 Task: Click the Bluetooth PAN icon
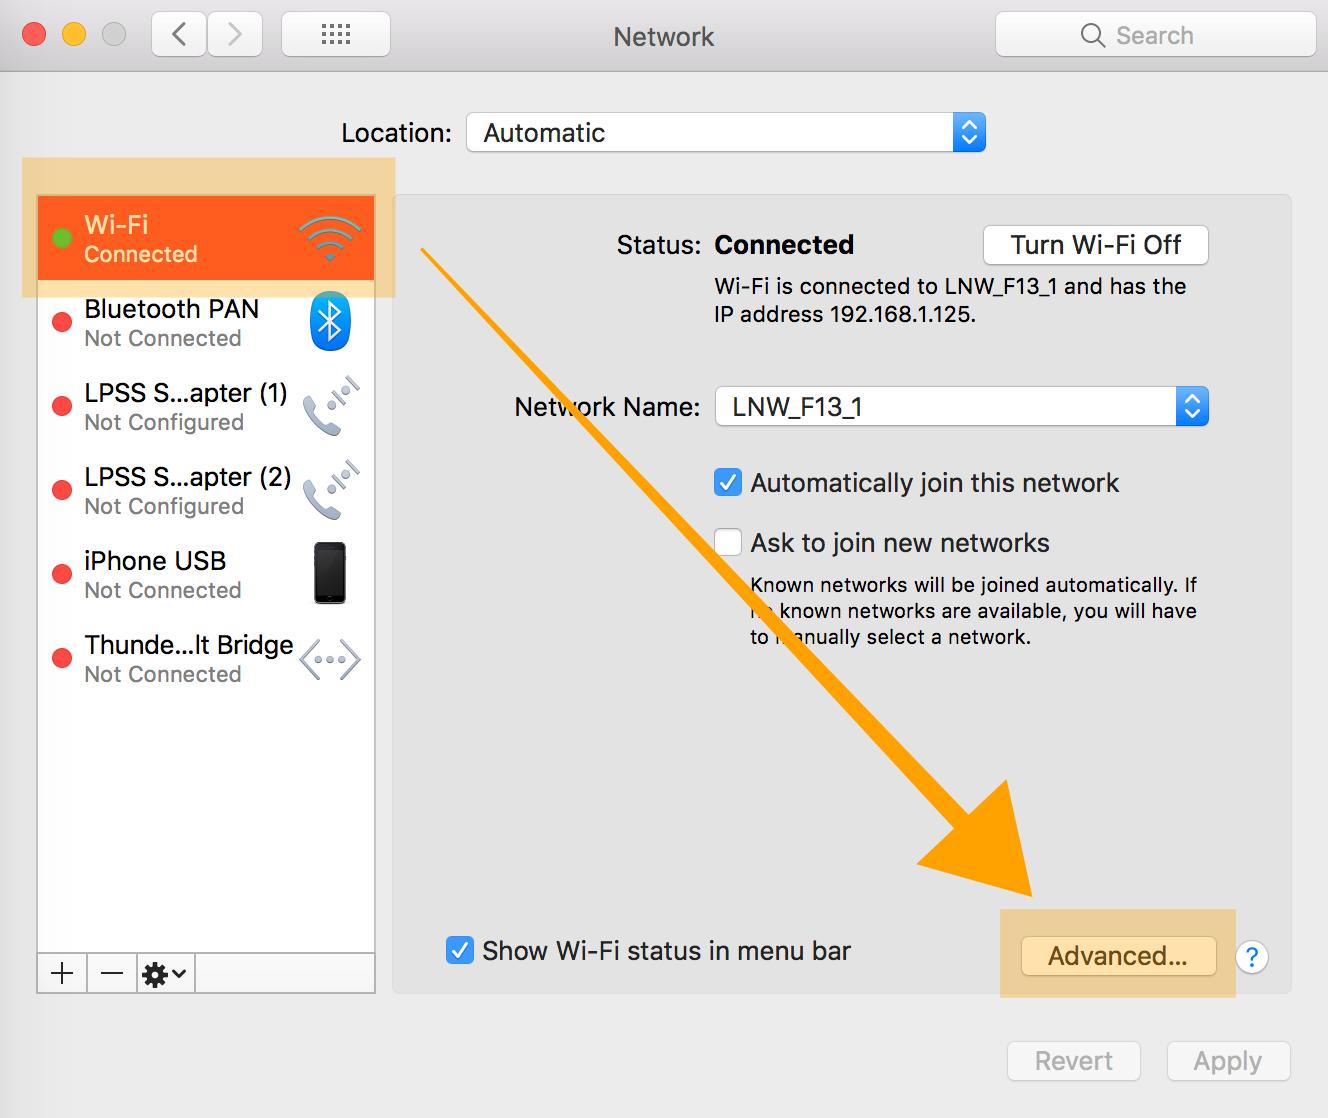coord(329,322)
